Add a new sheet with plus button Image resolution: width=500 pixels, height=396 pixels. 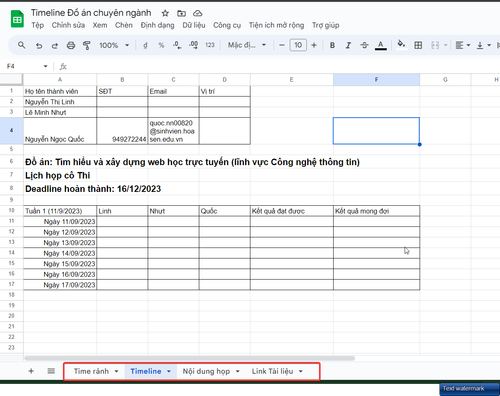tap(31, 371)
